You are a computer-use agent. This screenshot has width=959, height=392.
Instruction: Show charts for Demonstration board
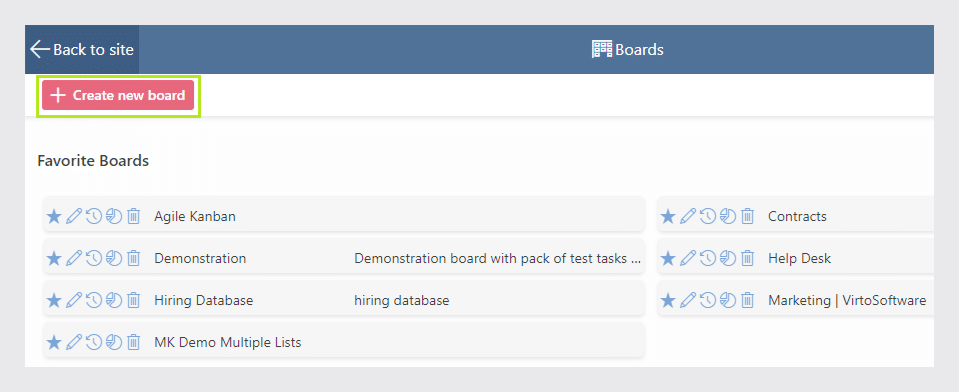(114, 258)
